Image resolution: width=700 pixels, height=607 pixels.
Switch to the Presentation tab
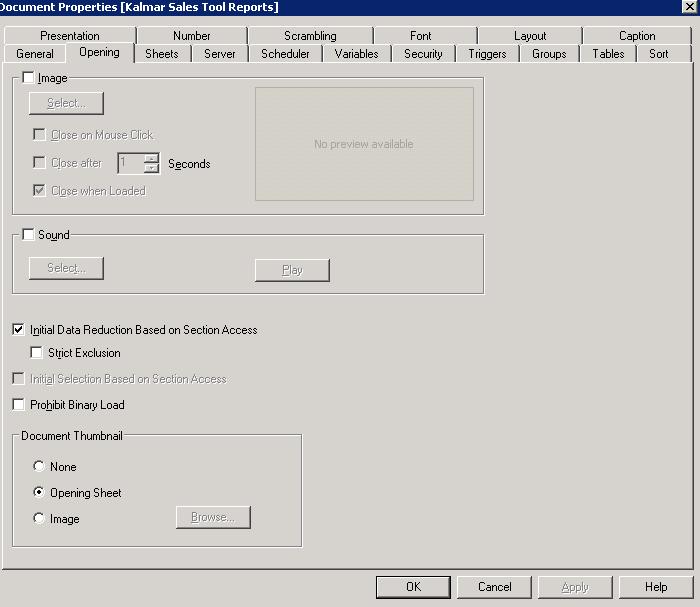coord(70,36)
